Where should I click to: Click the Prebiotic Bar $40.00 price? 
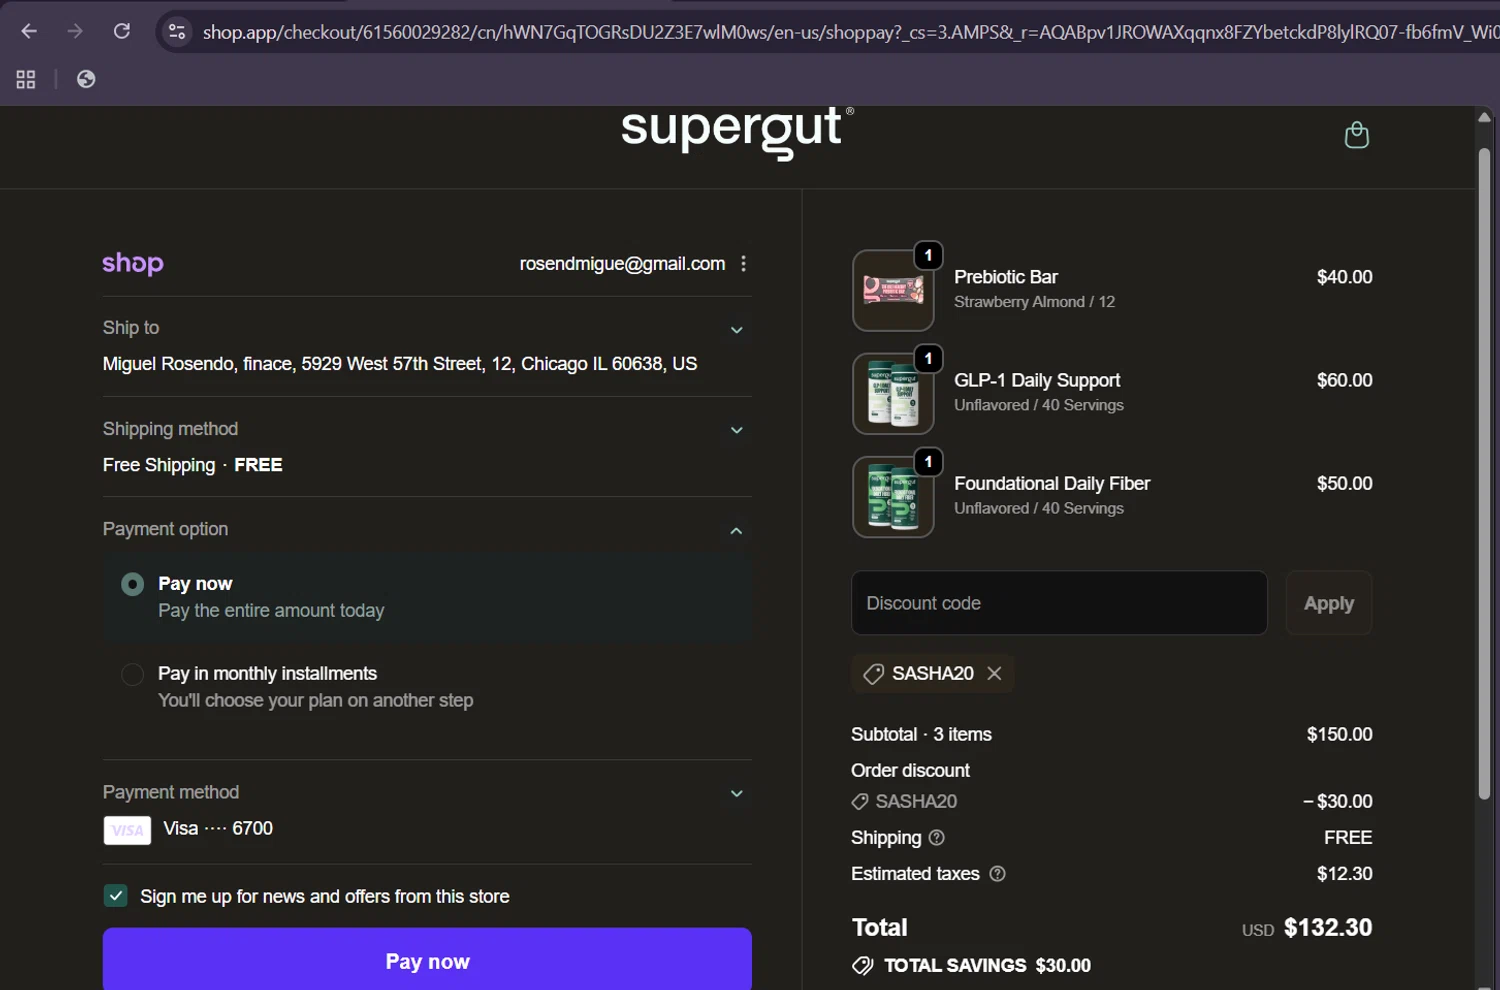(x=1344, y=277)
